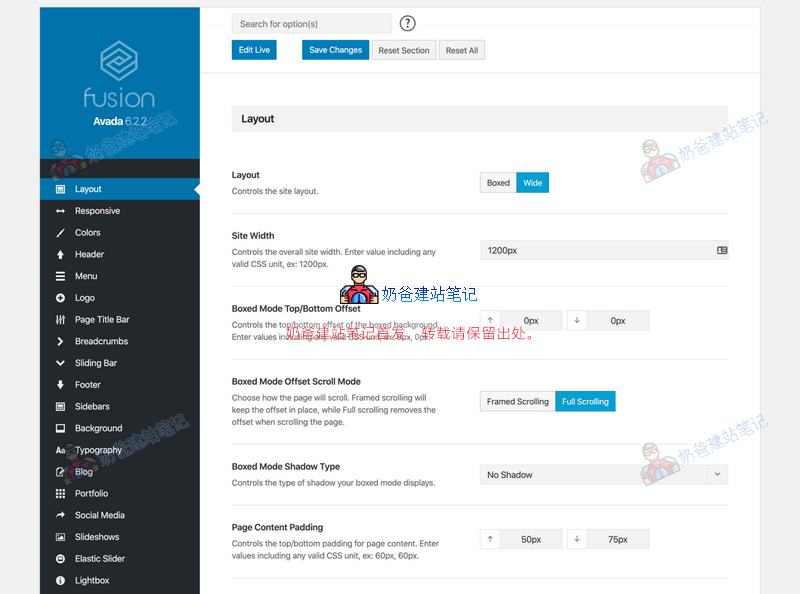This screenshot has width=800, height=594.
Task: Select the Wide layout option
Action: 533,183
